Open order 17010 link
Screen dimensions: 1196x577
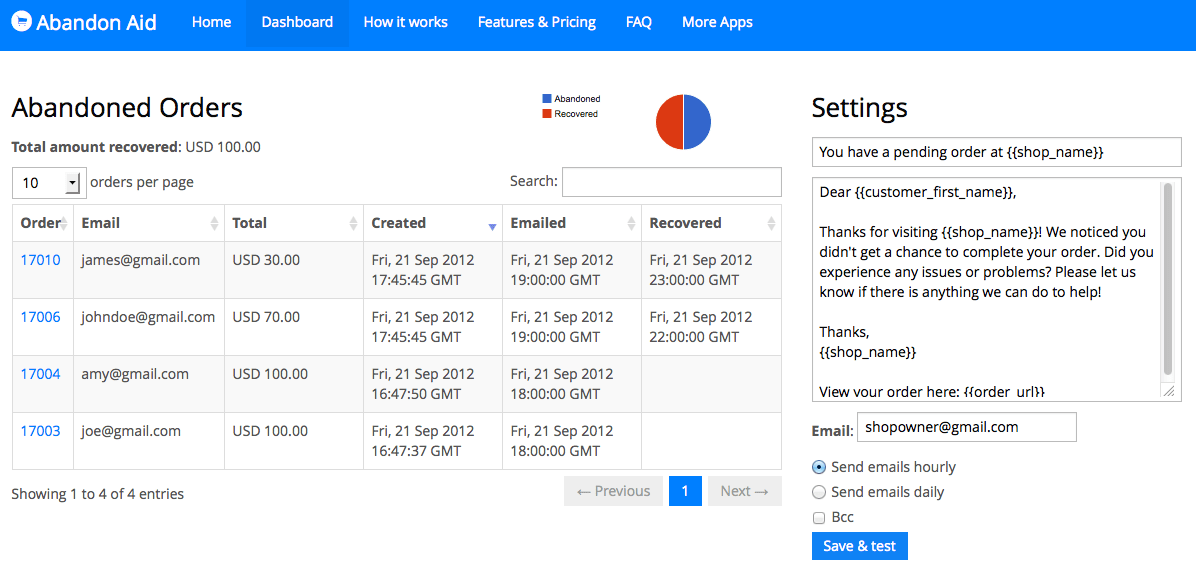40,260
